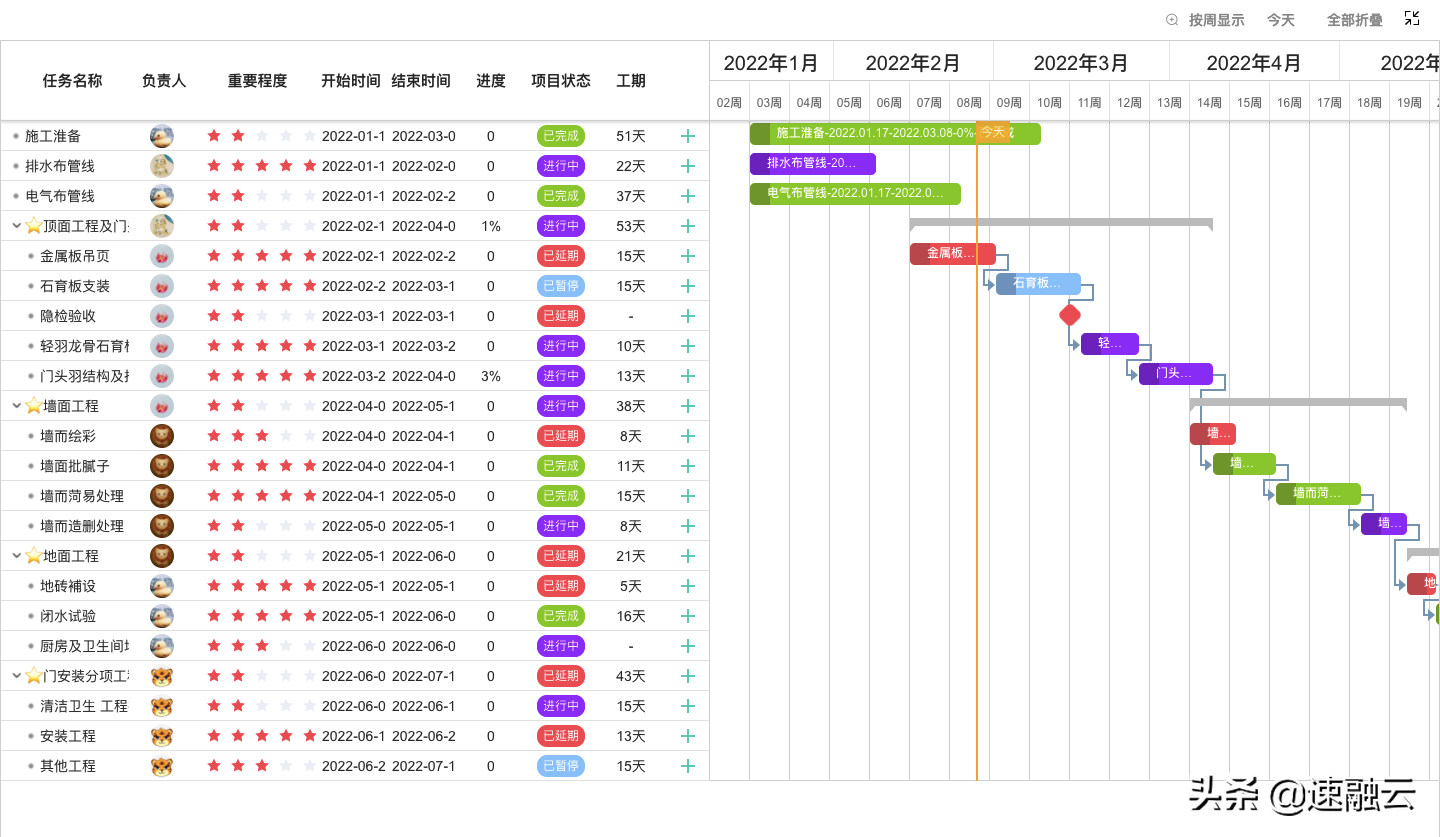Click the 重要程度 column header
Viewport: 1440px width, 837px height.
point(257,81)
